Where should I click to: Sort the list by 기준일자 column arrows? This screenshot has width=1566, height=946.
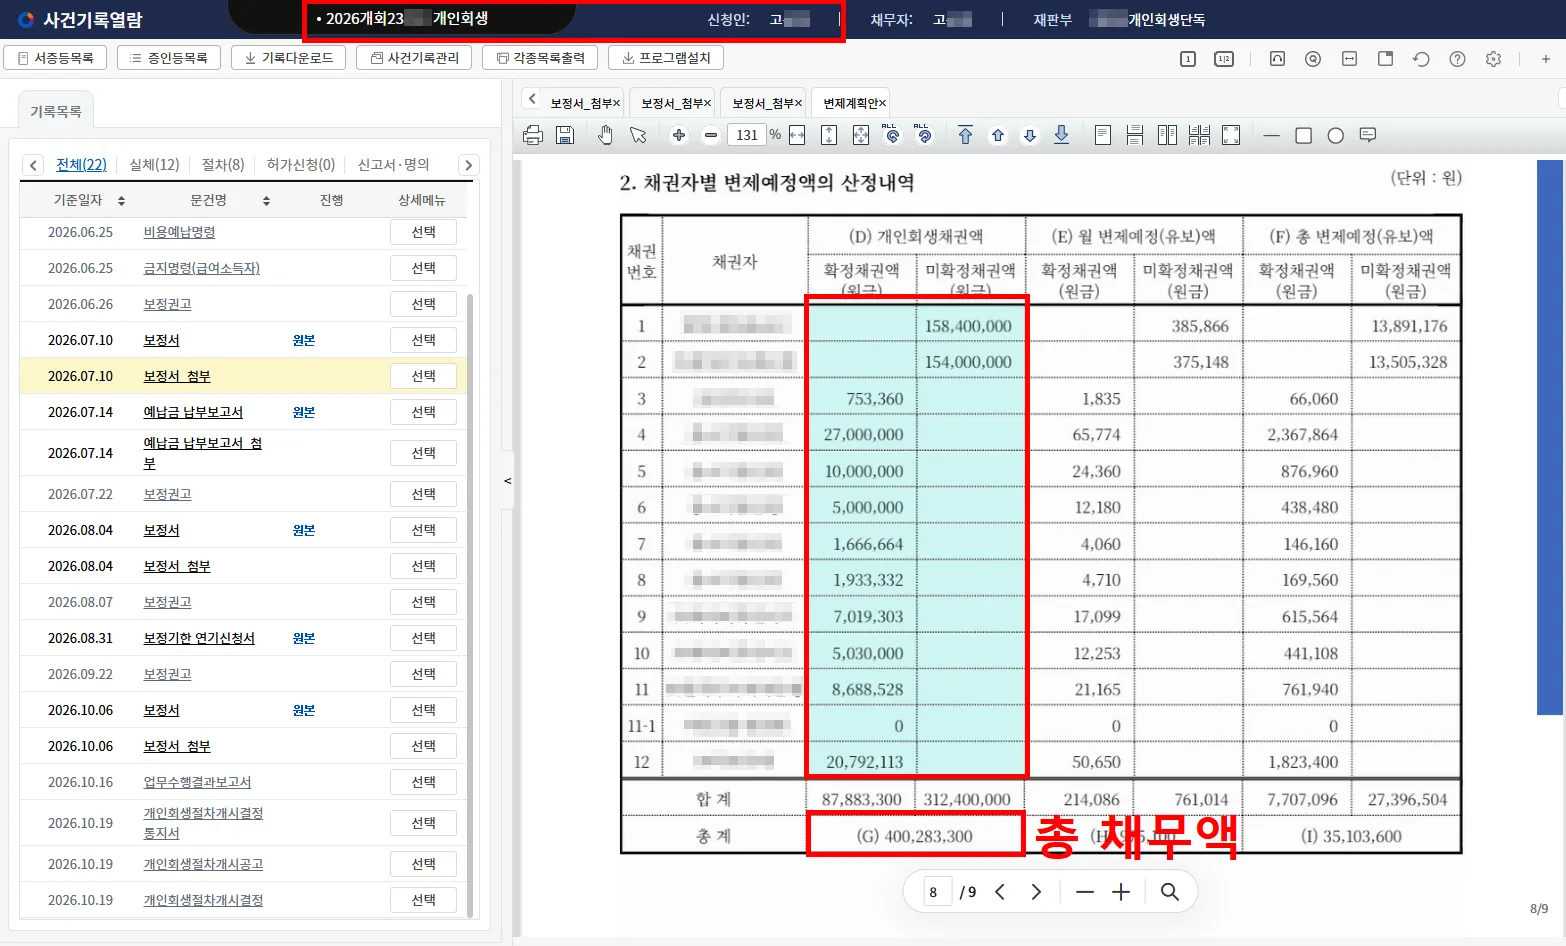(121, 201)
